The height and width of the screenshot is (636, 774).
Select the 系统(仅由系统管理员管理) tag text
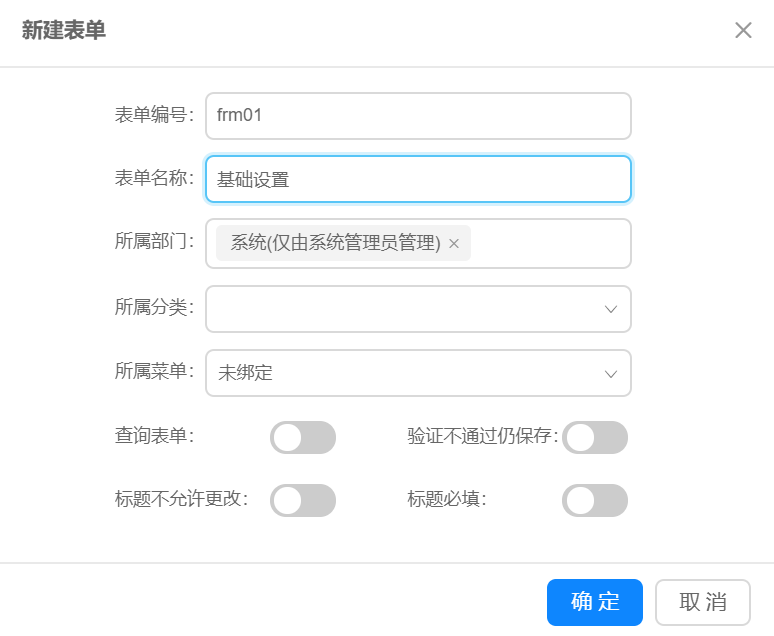click(x=335, y=243)
